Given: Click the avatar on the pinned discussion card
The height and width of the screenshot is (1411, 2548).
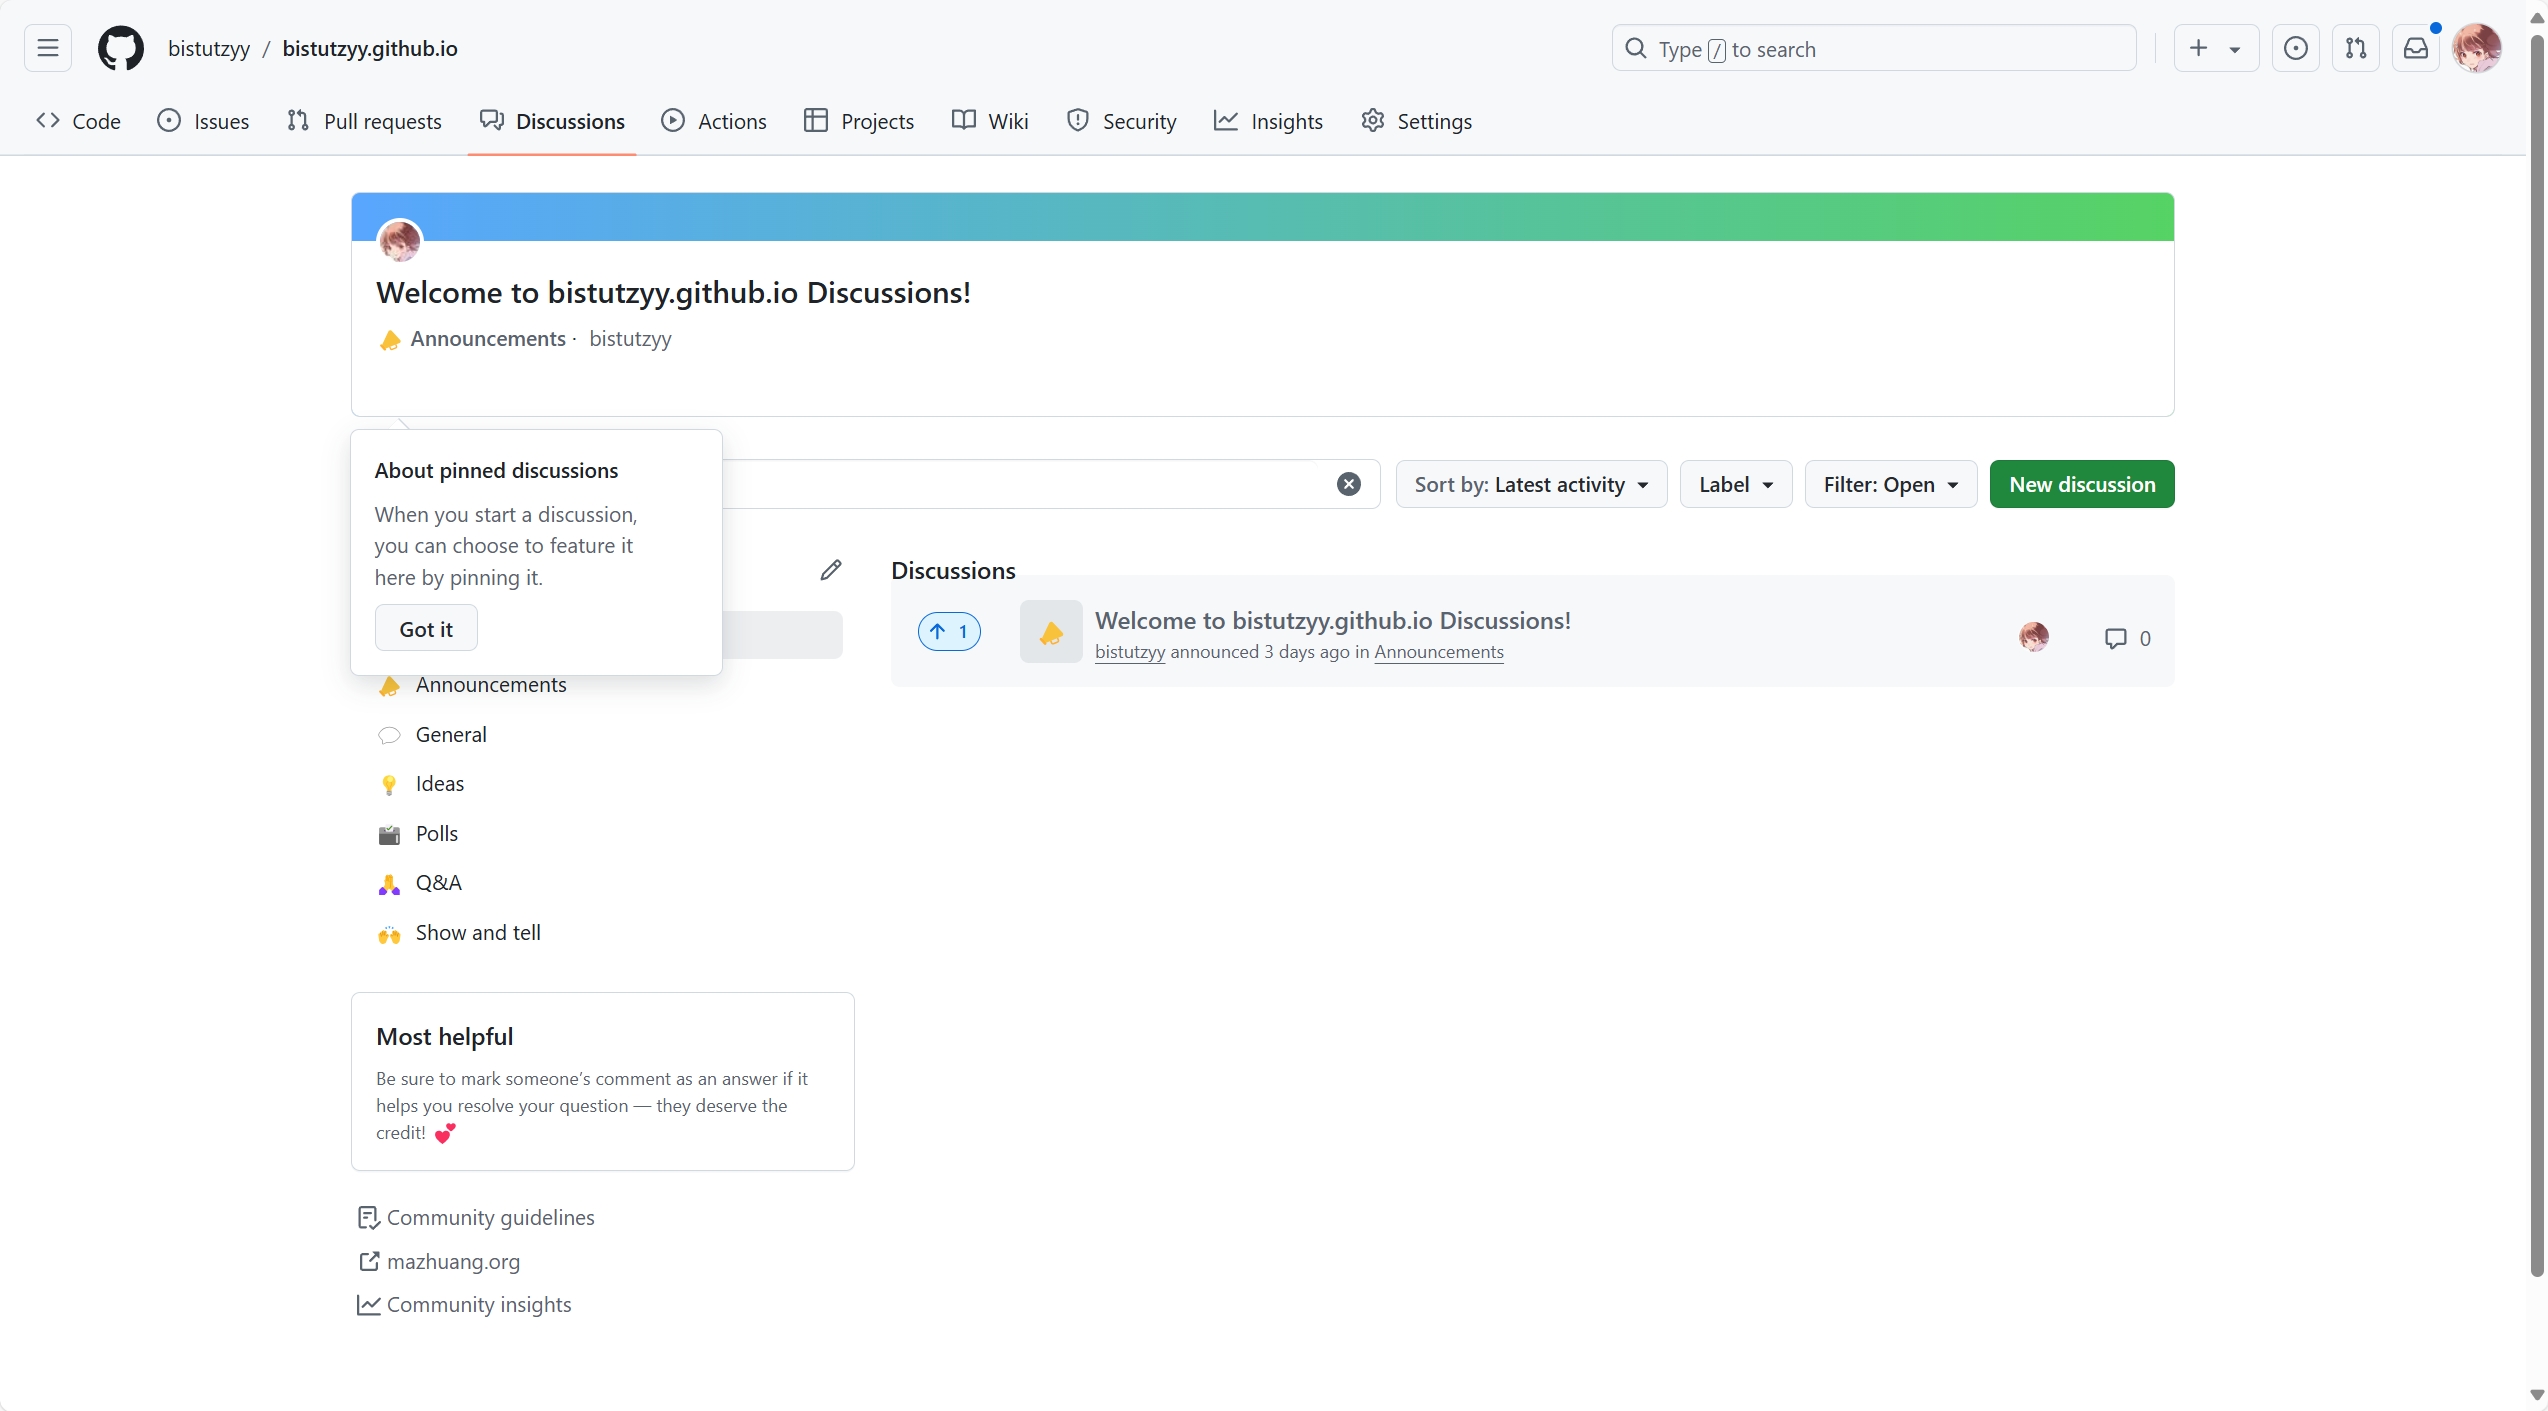Looking at the screenshot, I should click(x=400, y=240).
